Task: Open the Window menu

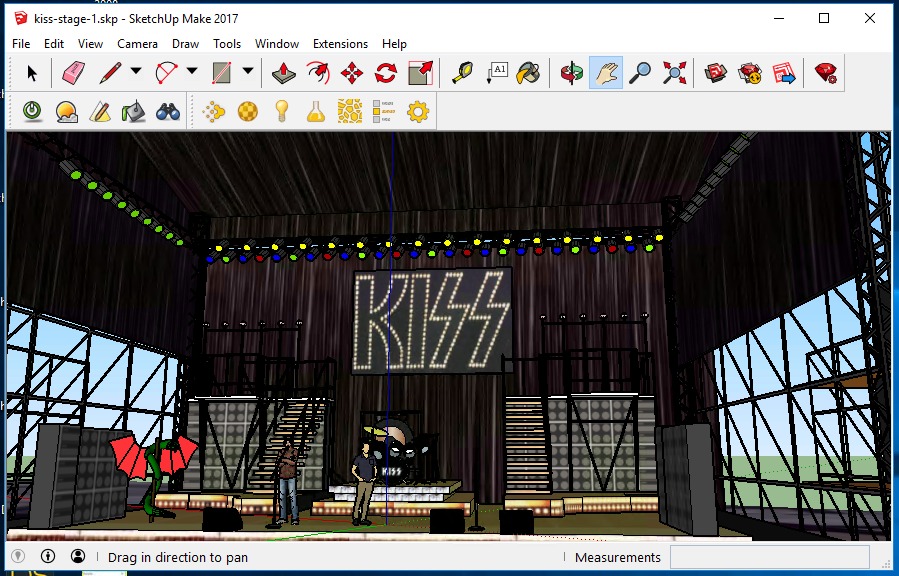Action: (x=277, y=44)
